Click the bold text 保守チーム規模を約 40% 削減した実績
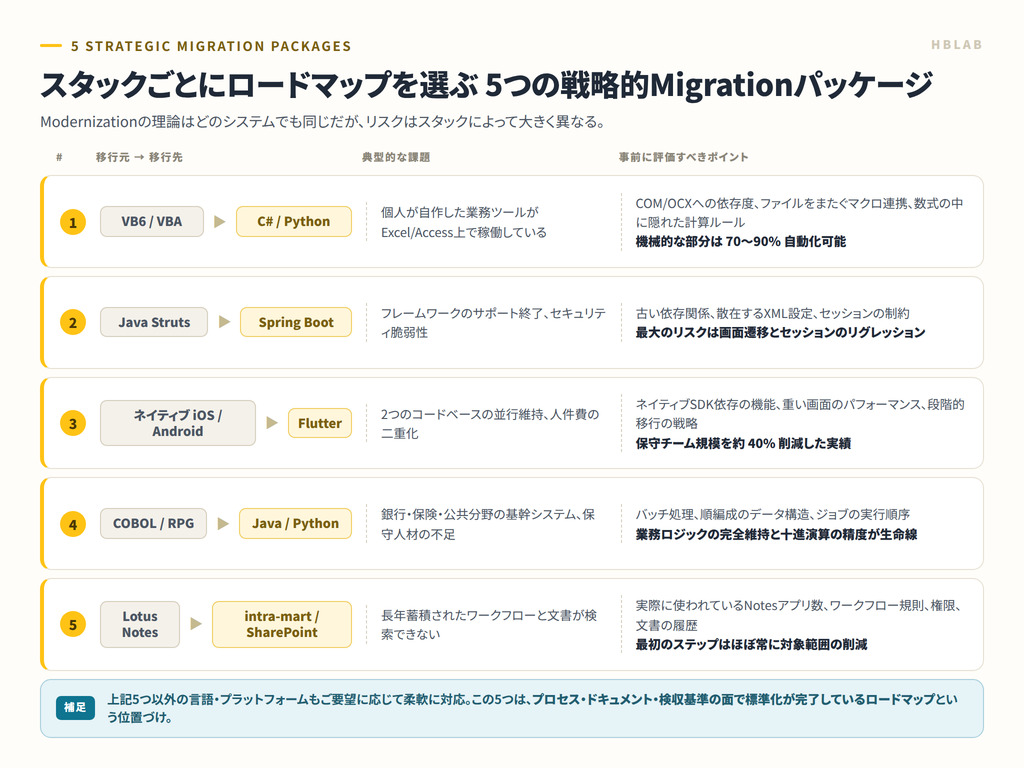The image size is (1024, 768). [x=743, y=443]
